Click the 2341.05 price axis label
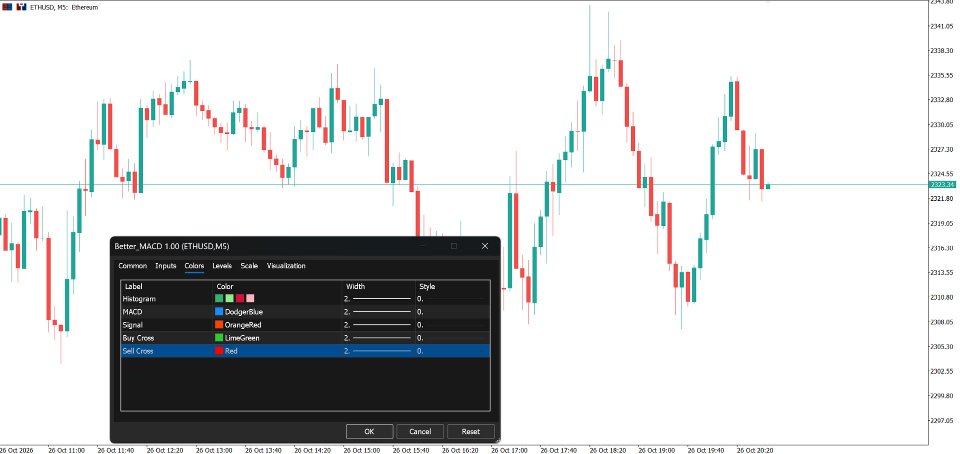 942,26
